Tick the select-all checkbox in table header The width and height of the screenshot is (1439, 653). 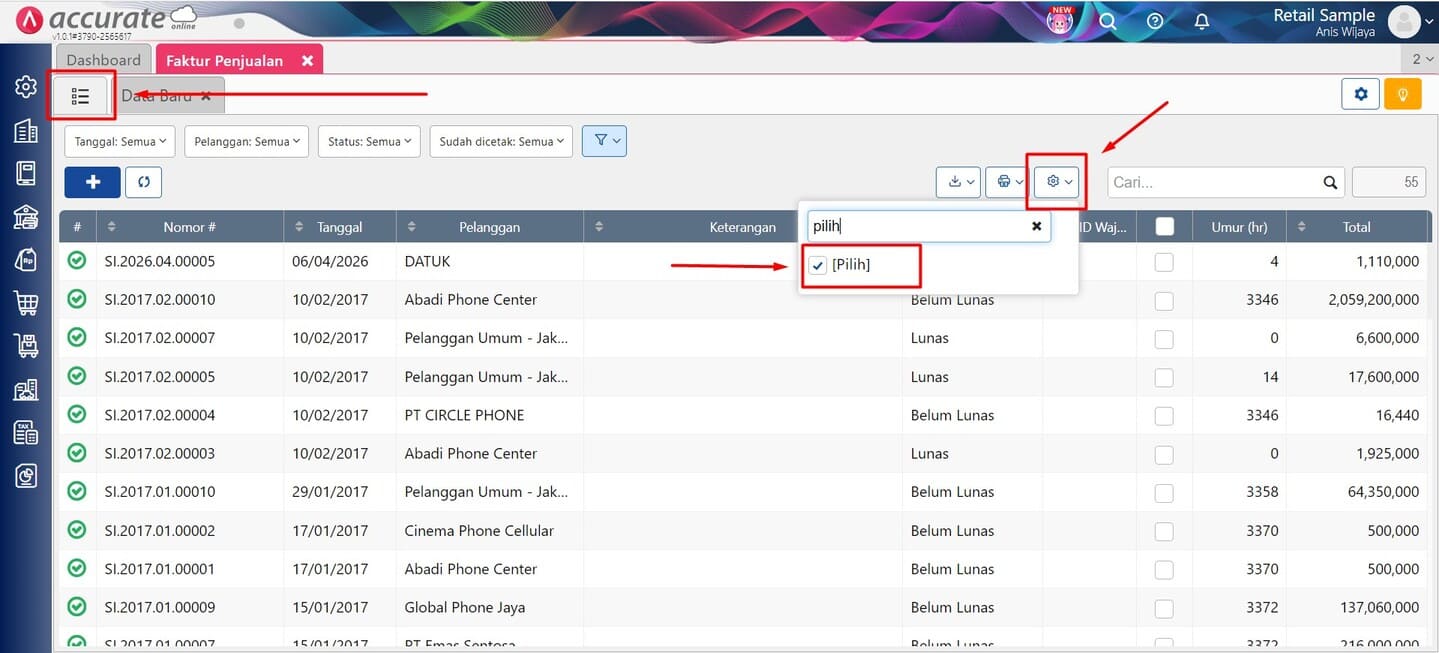click(x=1164, y=227)
